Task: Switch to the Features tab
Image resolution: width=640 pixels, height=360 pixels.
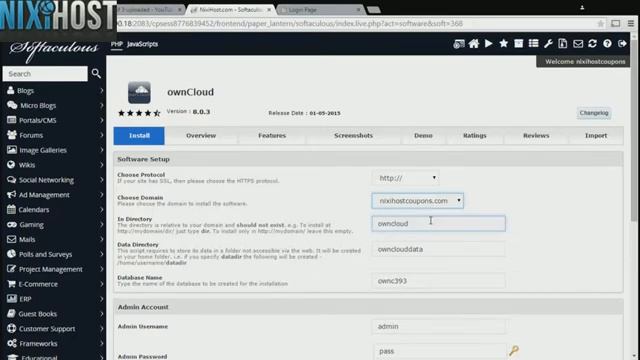Action: [x=272, y=136]
